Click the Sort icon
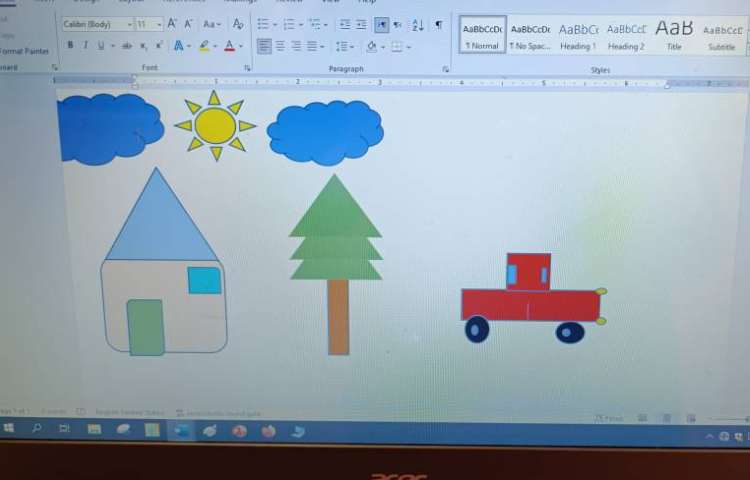The height and width of the screenshot is (480, 750). [x=417, y=24]
